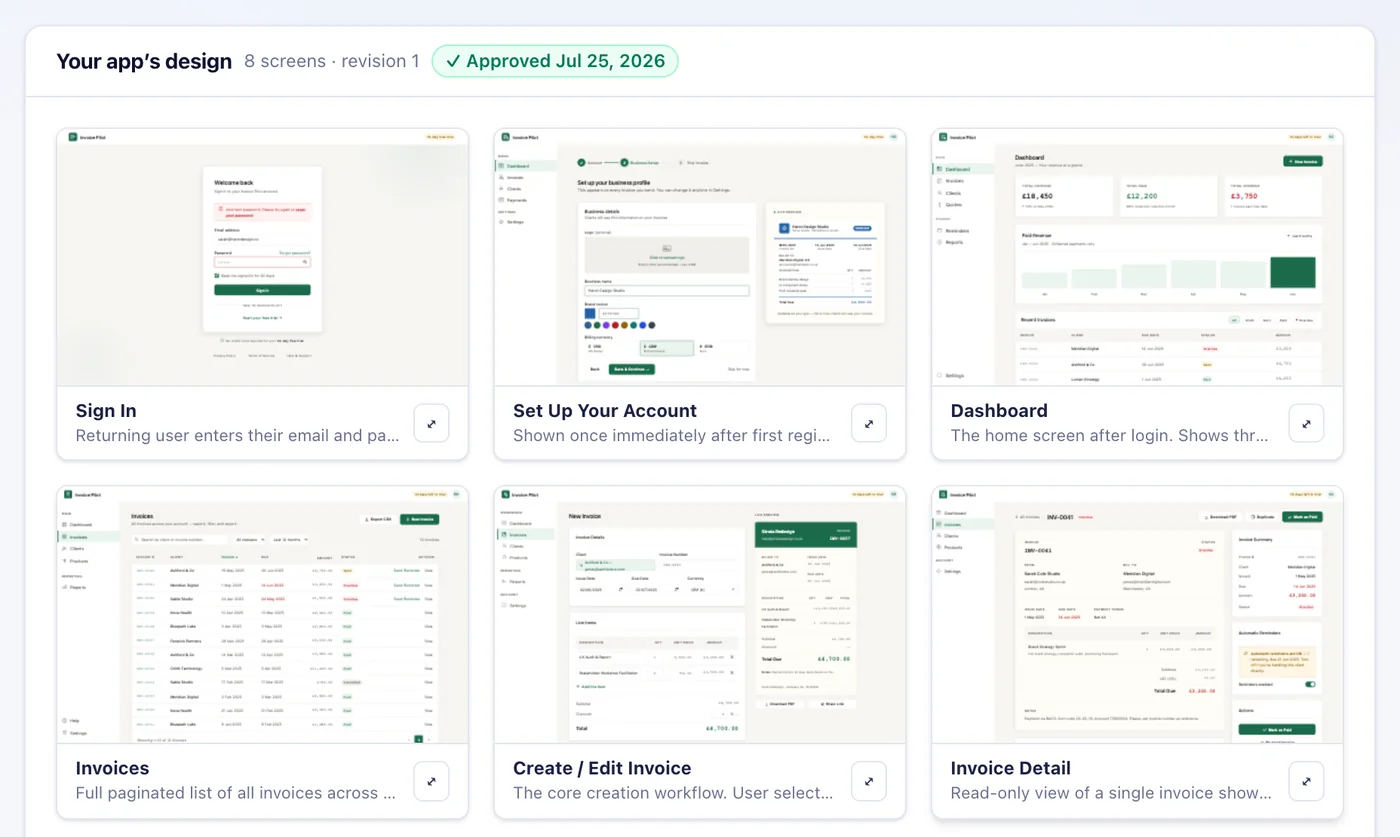Viewport: 1400px width, 837px height.
Task: Expand the Invoice Detail screen preview
Action: click(1306, 781)
